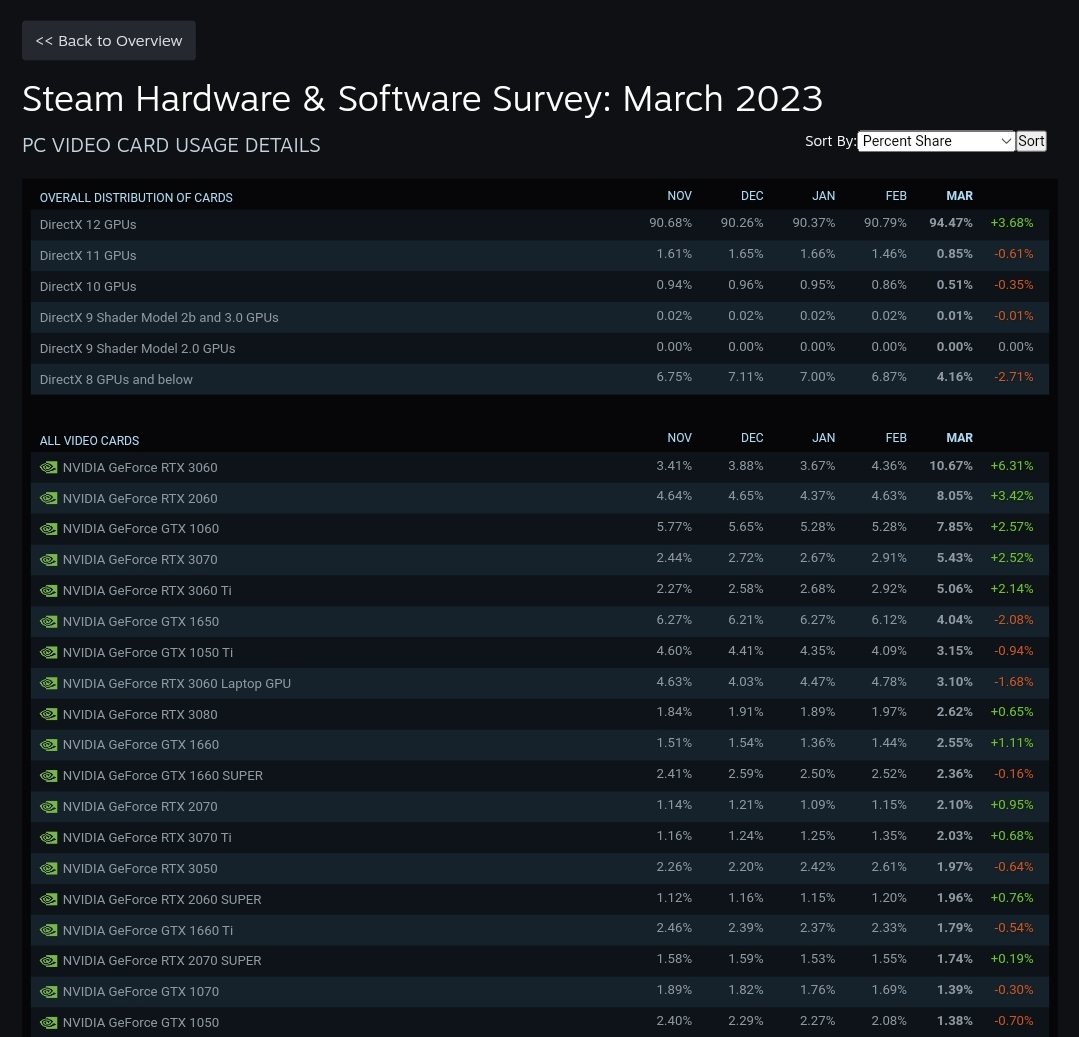The width and height of the screenshot is (1079, 1037).
Task: Click the +6.31% change for RTX 3060
Action: (1012, 466)
